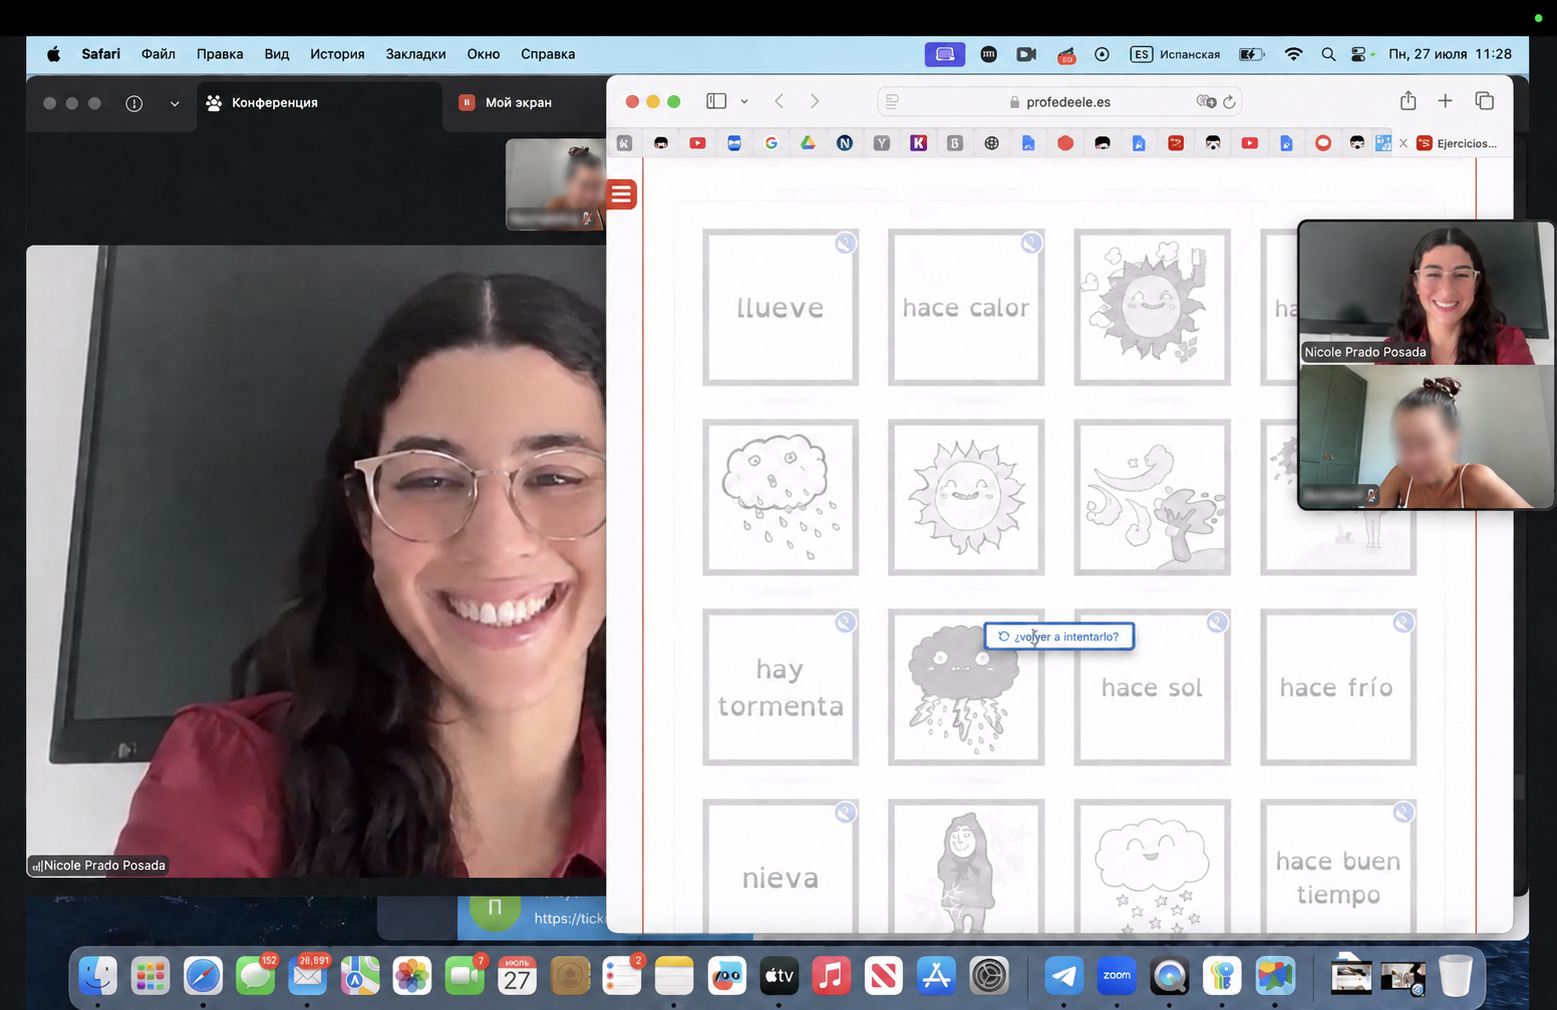This screenshot has width=1557, height=1010.
Task: Flip the 'hace calor' memory card
Action: [966, 307]
